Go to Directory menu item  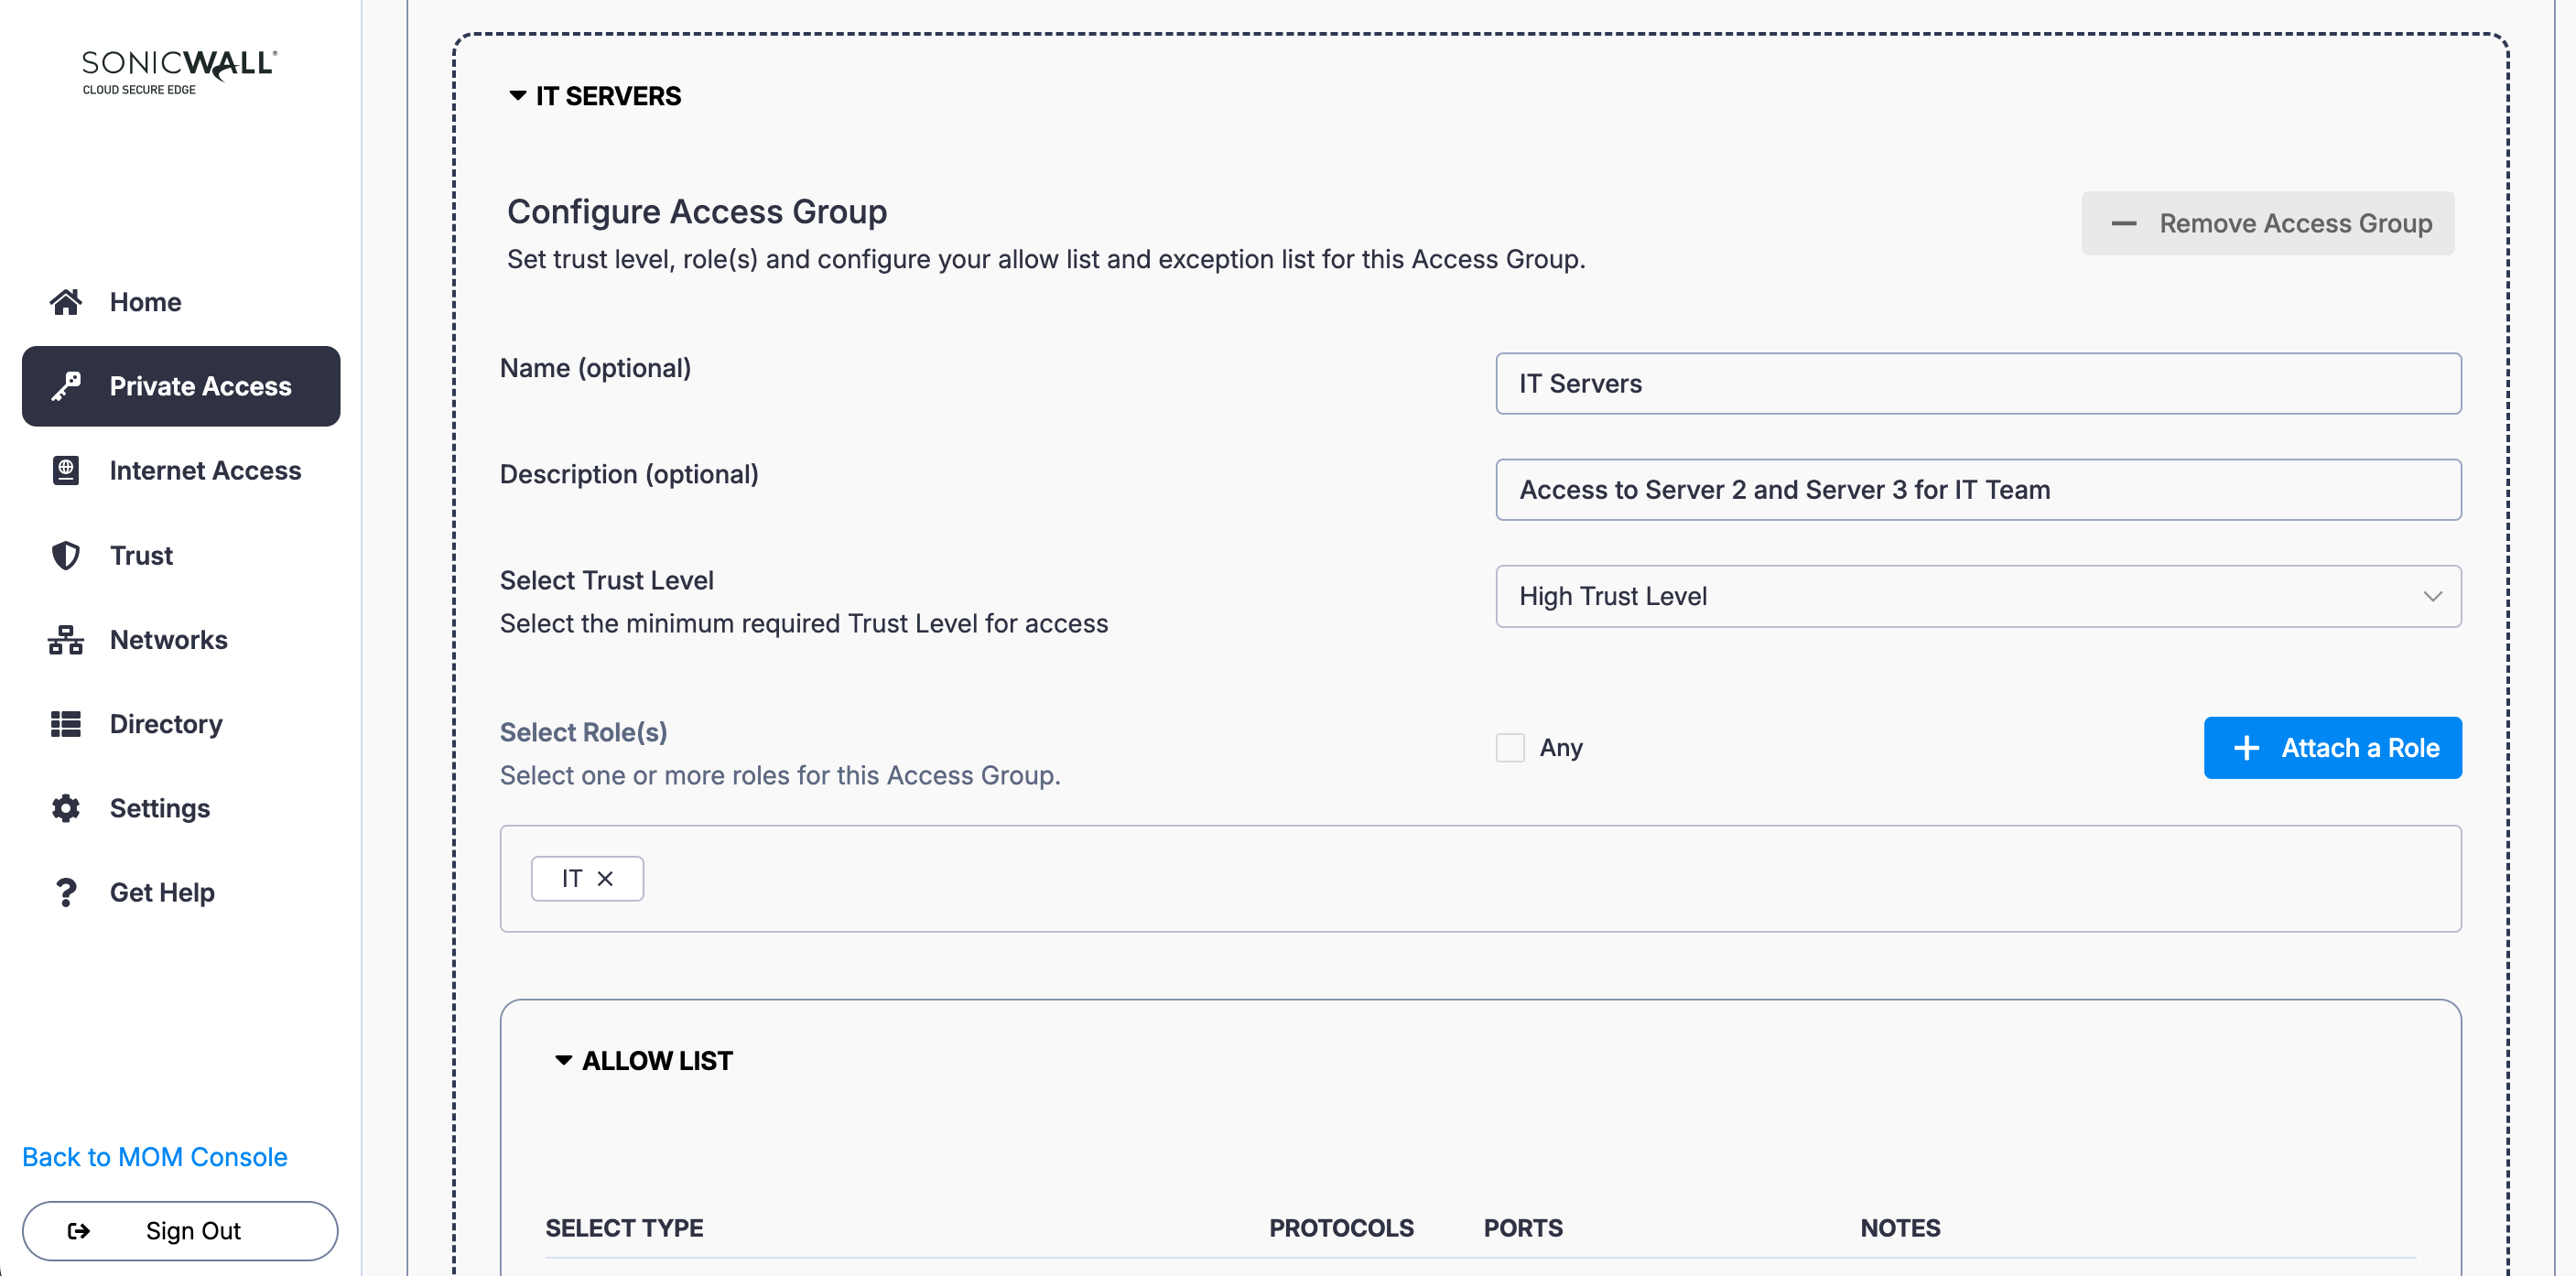pyautogui.click(x=166, y=724)
